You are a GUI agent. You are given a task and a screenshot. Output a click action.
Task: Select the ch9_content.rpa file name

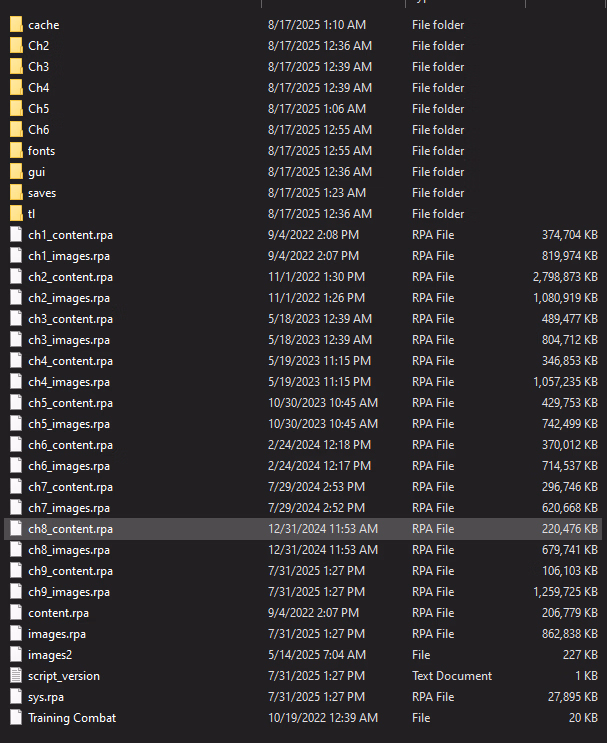coord(71,571)
